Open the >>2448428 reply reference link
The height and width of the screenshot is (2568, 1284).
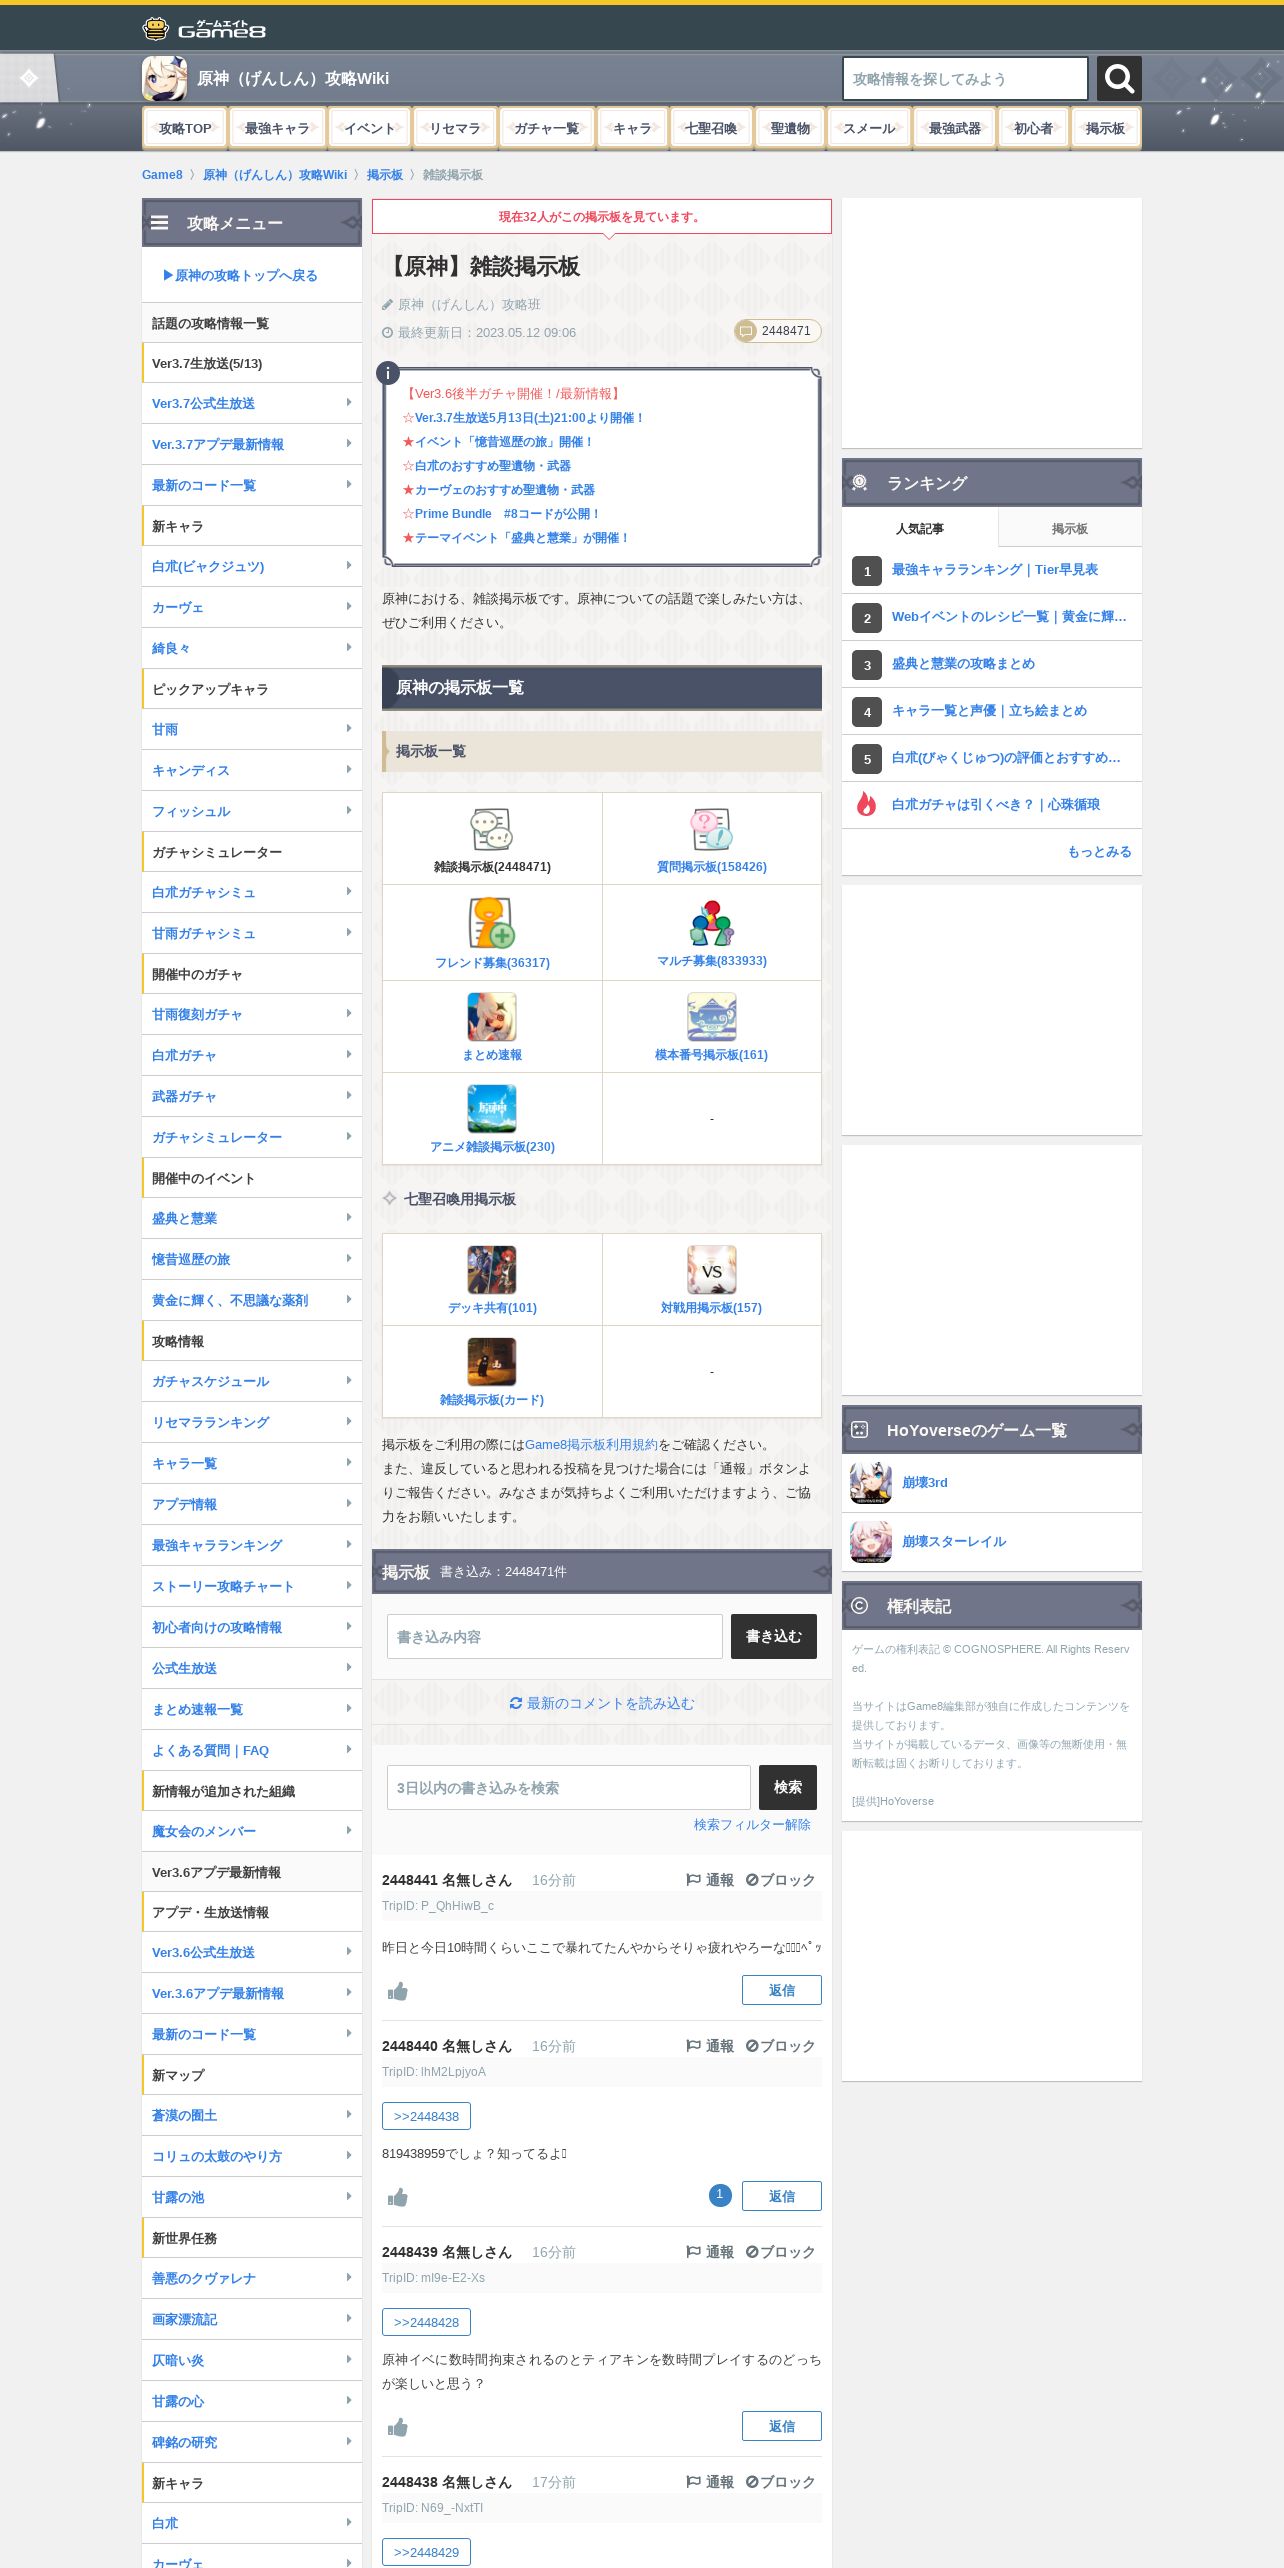click(426, 2322)
